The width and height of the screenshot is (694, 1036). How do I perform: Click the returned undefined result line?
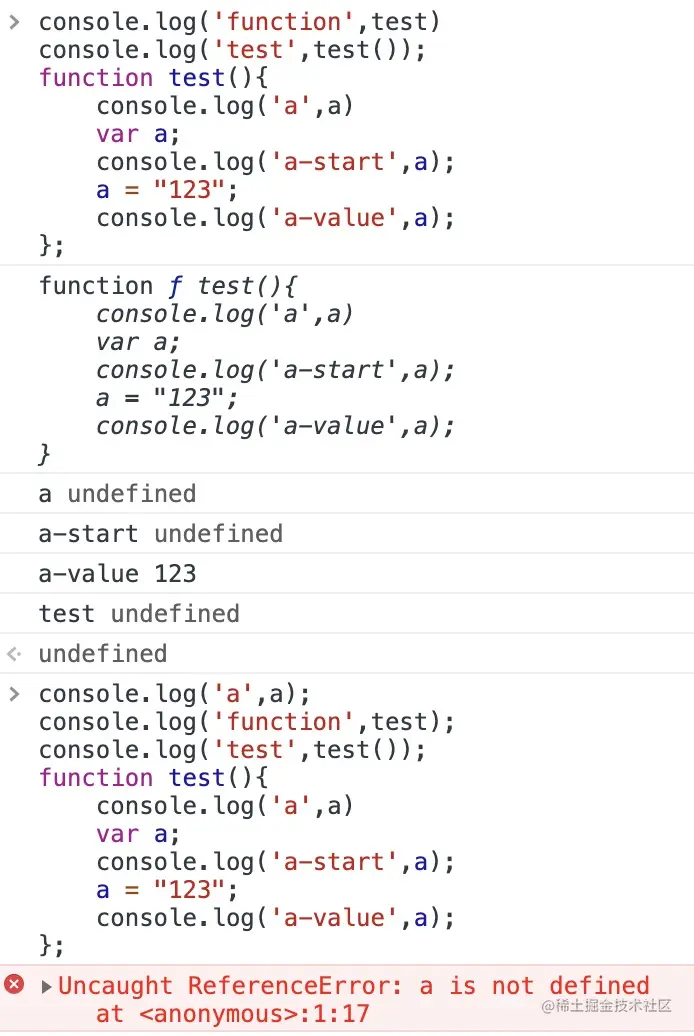(102, 654)
